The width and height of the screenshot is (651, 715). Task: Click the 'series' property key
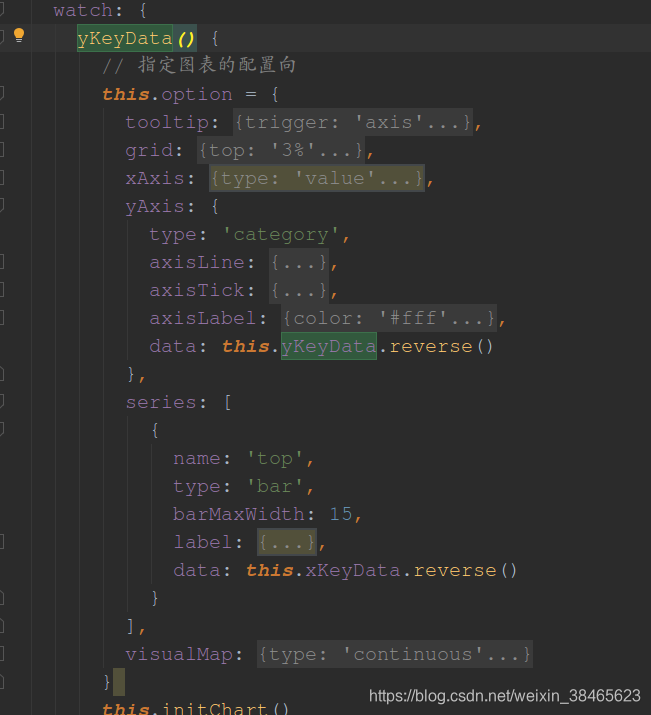point(161,402)
